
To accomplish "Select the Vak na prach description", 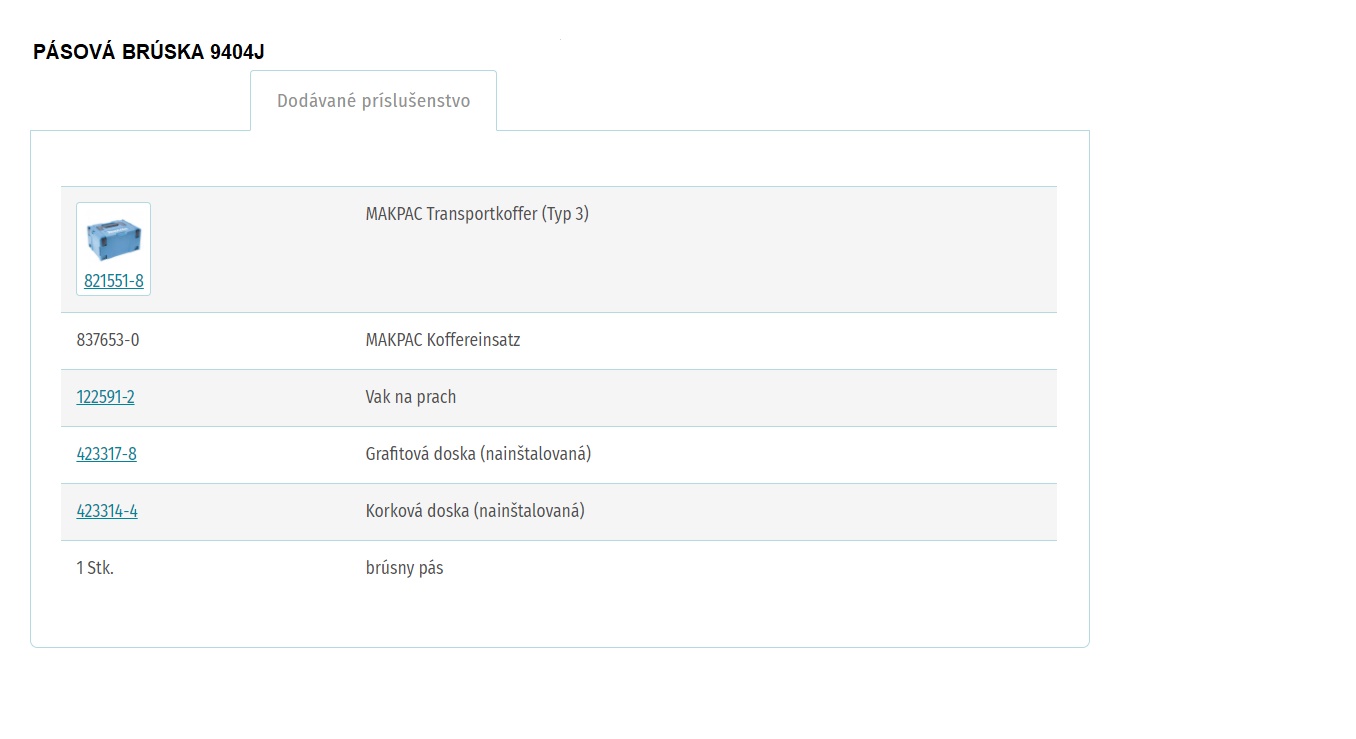I will (x=411, y=397).
